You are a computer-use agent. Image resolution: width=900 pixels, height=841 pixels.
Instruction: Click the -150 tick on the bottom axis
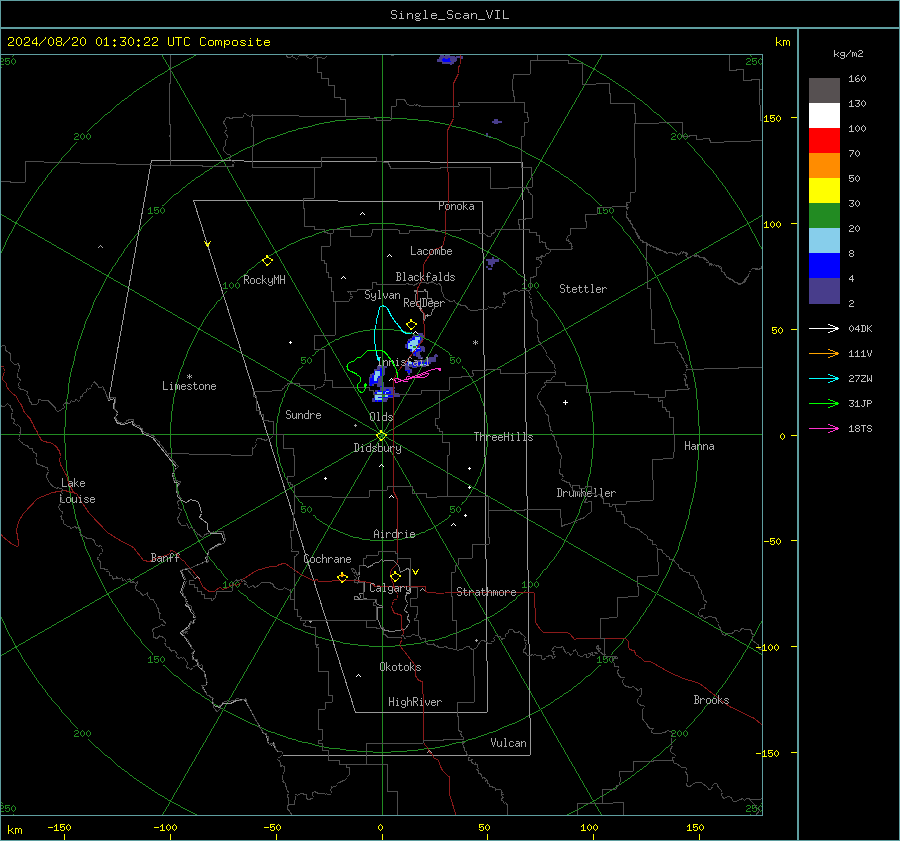click(x=59, y=827)
